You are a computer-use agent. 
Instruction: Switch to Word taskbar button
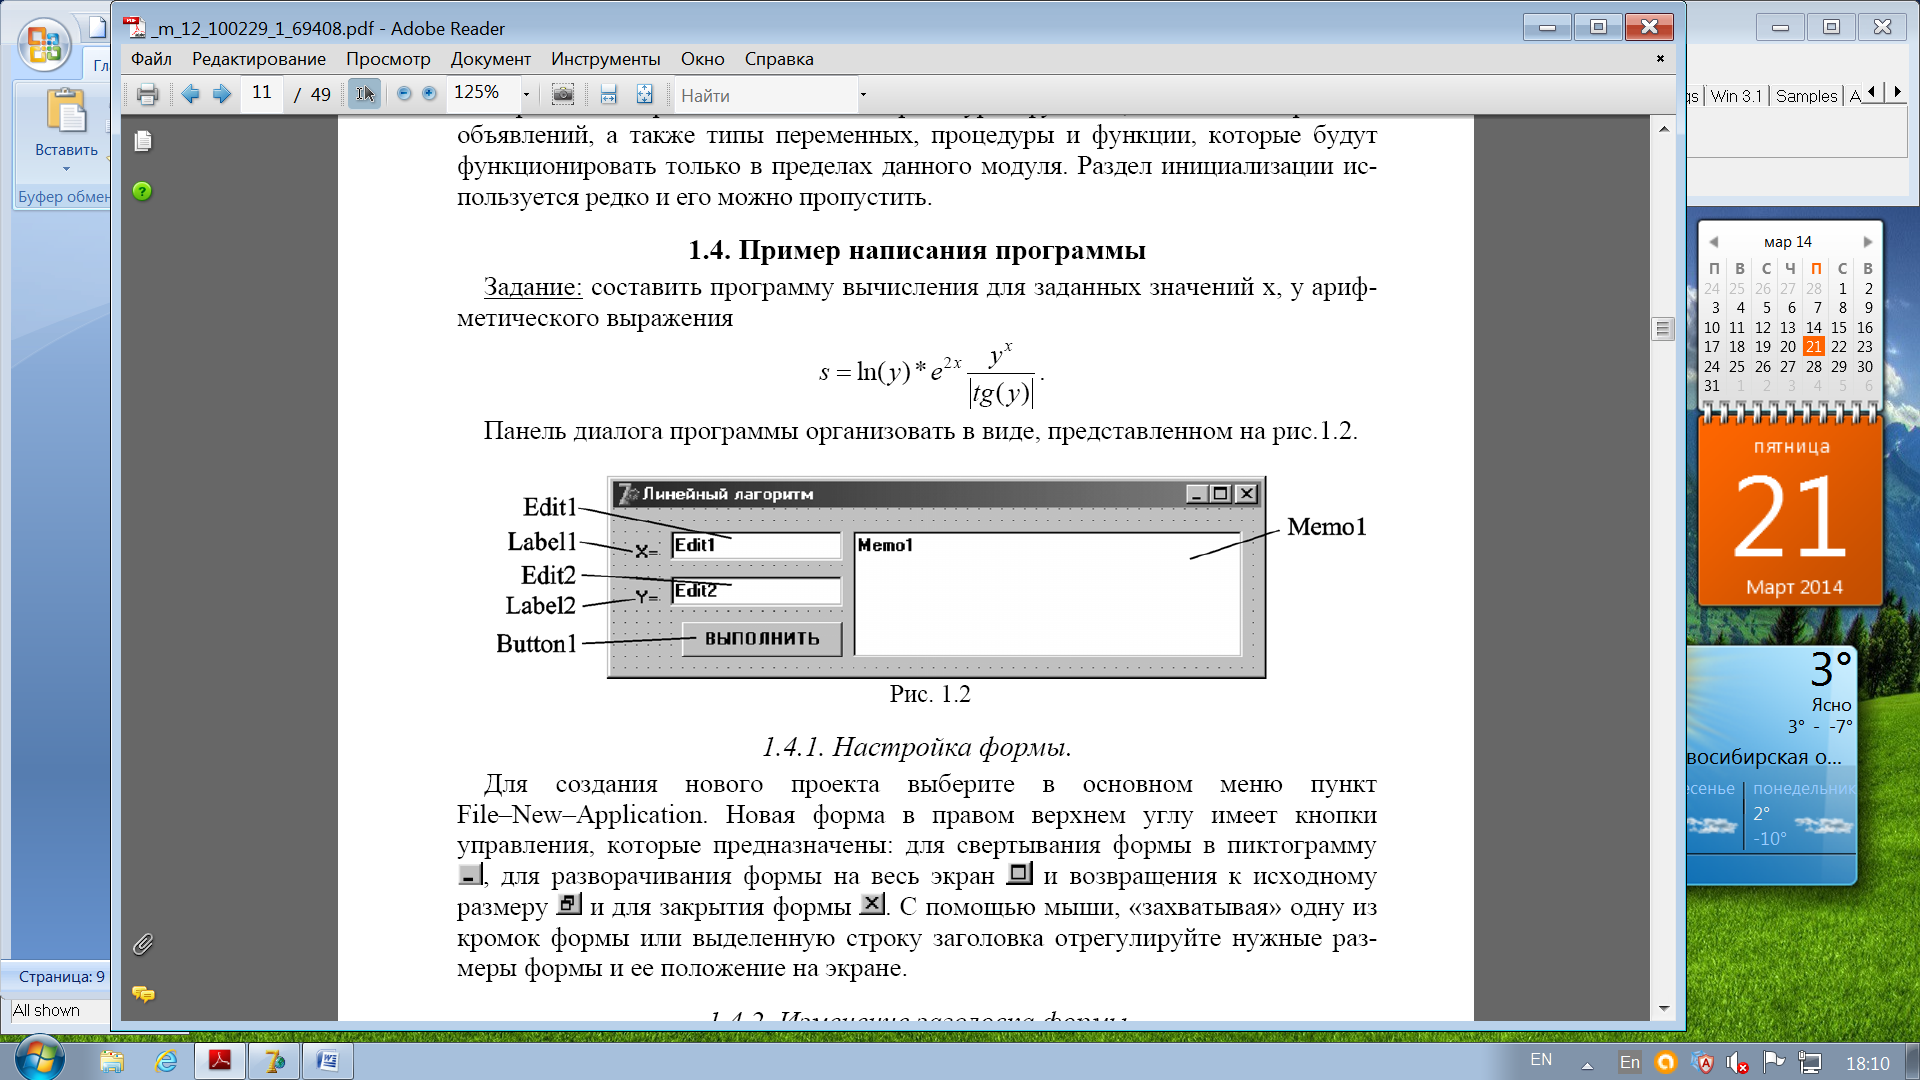click(328, 1061)
